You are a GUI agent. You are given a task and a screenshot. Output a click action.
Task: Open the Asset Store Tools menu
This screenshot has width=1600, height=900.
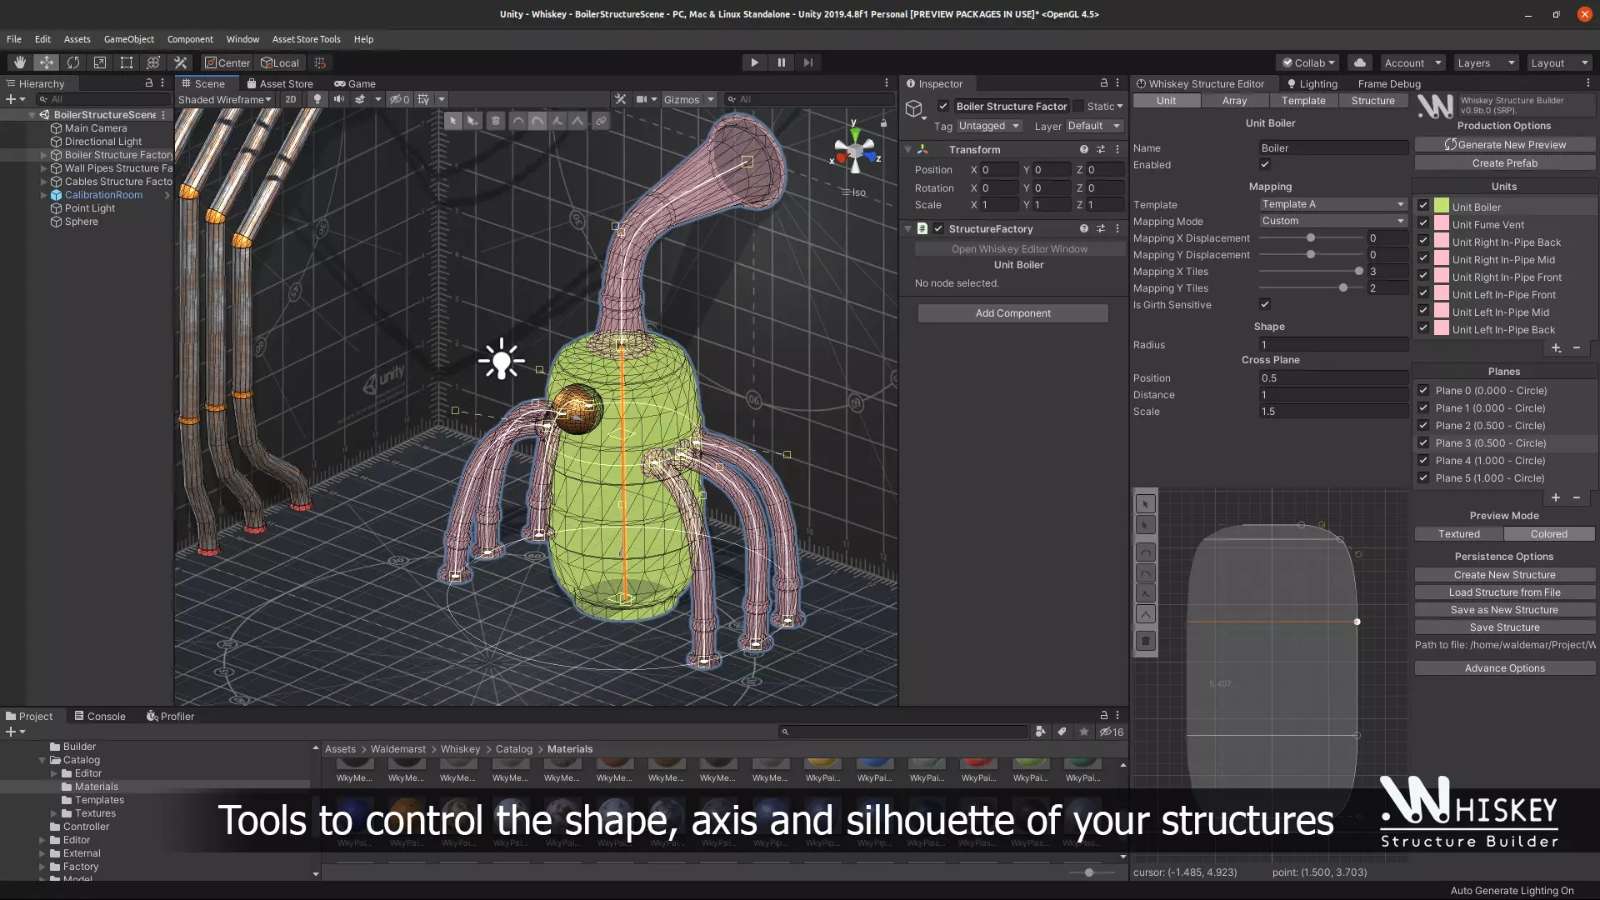pyautogui.click(x=306, y=39)
